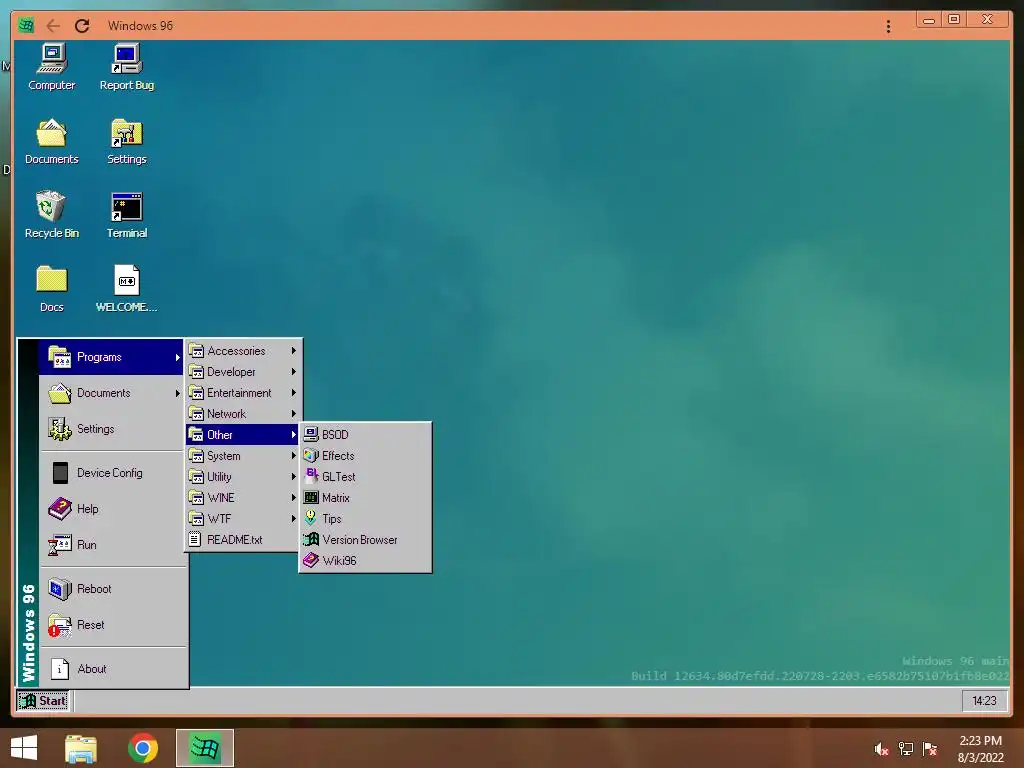Expand the Network submenu
The width and height of the screenshot is (1024, 768).
click(x=243, y=413)
